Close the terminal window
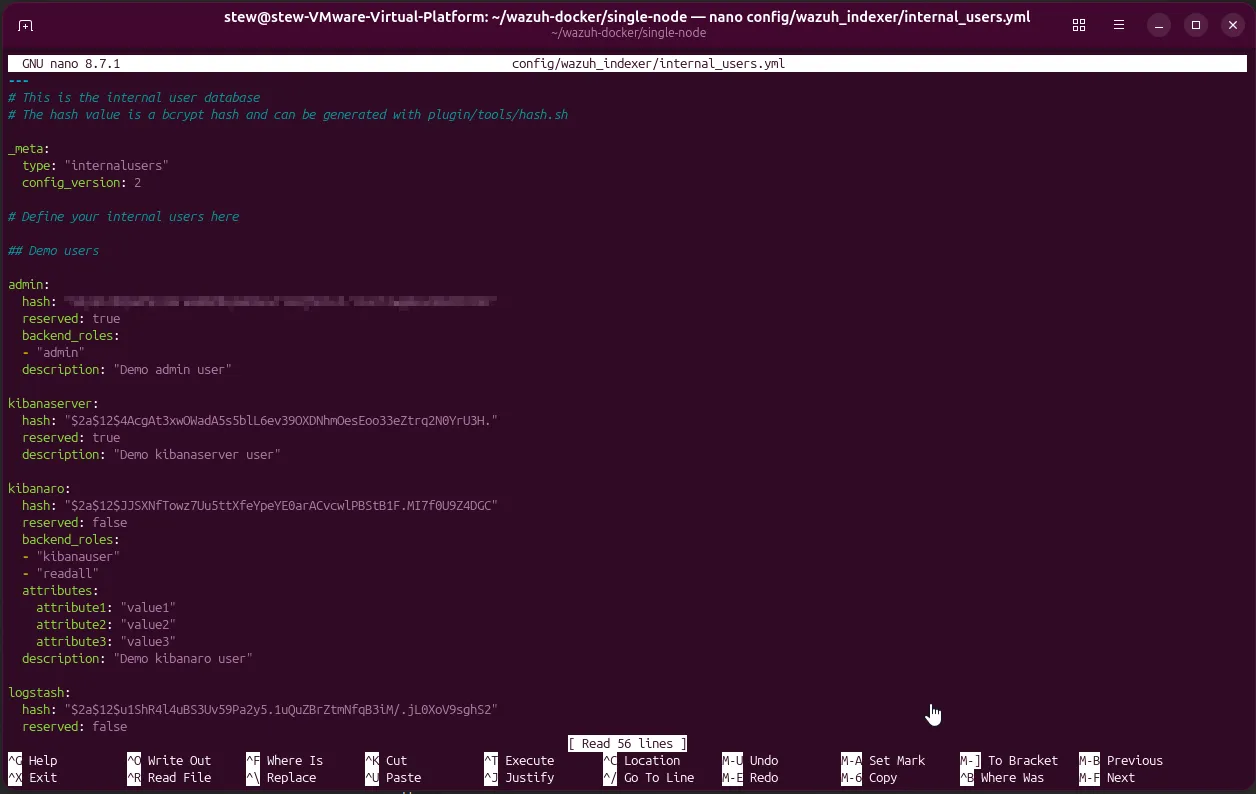The width and height of the screenshot is (1256, 794). click(x=1231, y=25)
